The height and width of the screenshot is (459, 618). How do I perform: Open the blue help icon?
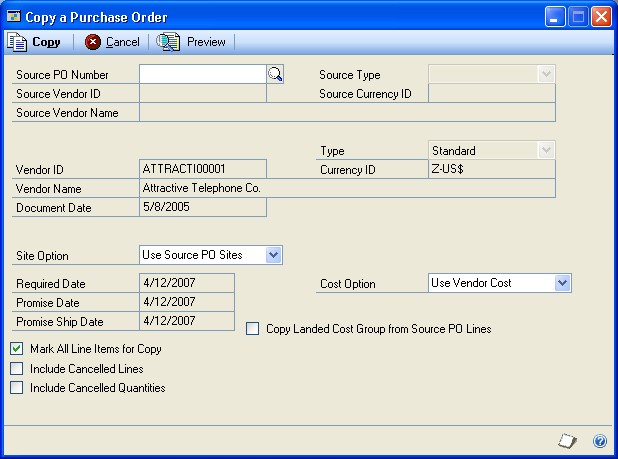click(x=600, y=440)
